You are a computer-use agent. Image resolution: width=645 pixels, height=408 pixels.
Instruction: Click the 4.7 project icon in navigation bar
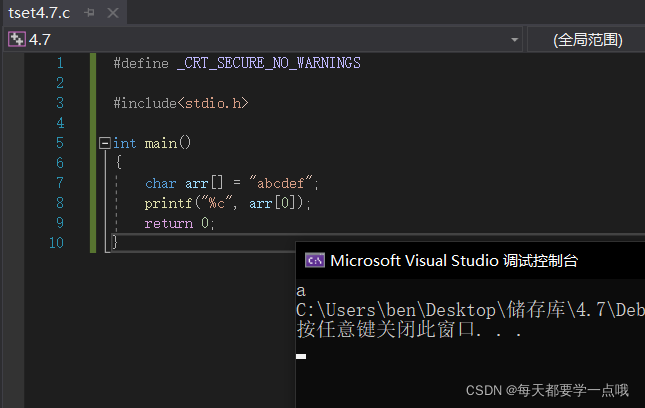[x=16, y=40]
